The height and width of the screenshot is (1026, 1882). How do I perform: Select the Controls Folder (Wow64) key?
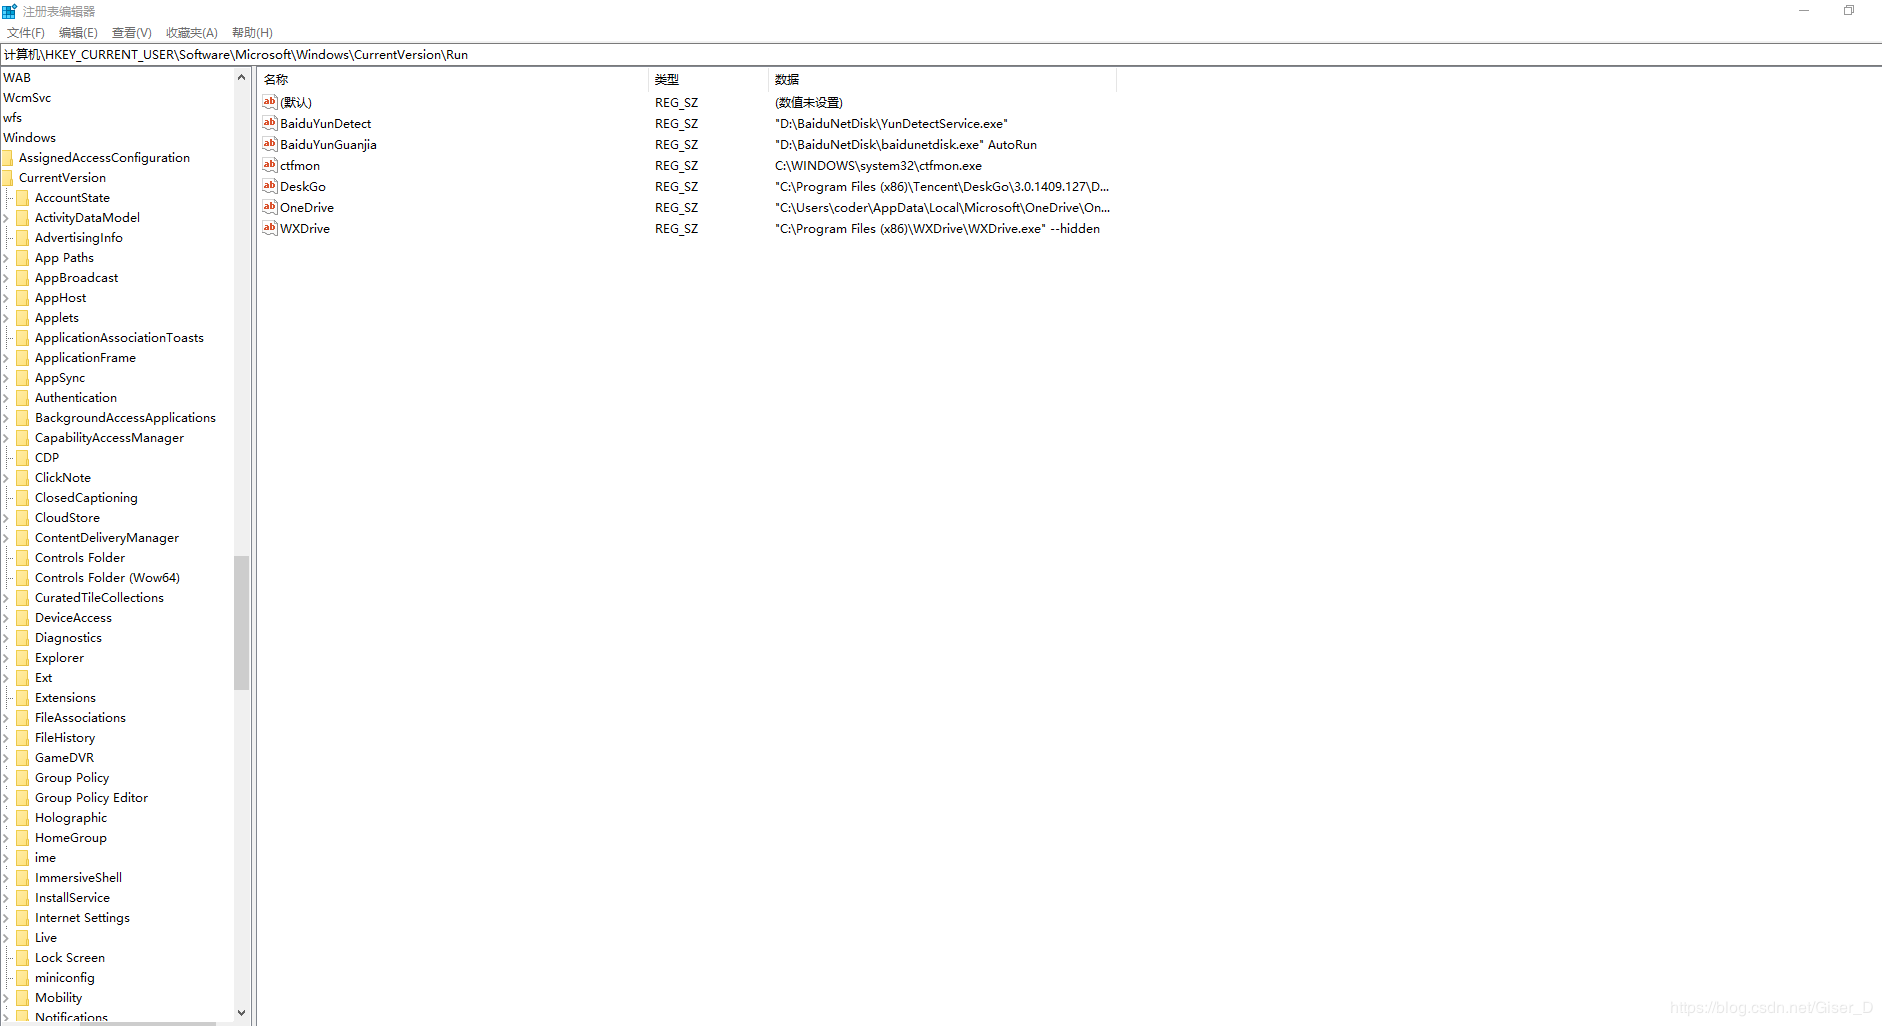(107, 578)
